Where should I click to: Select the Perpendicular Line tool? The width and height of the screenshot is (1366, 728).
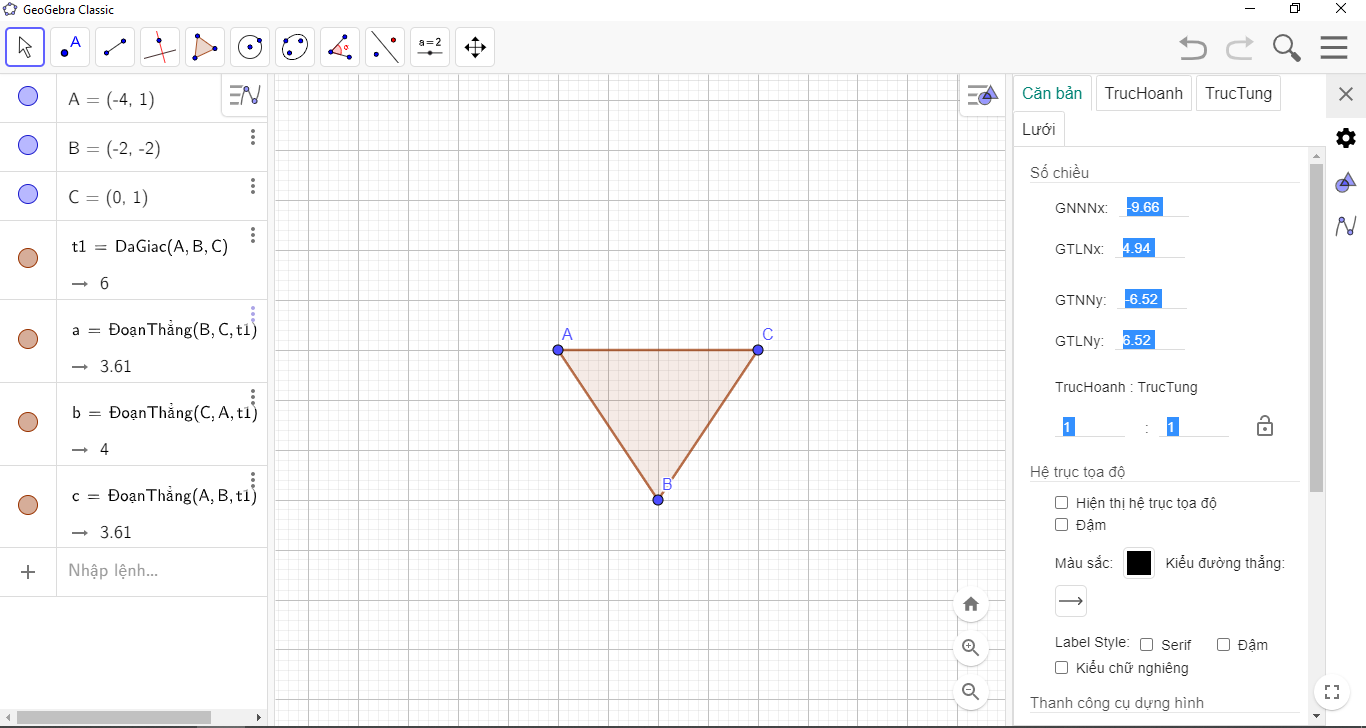(160, 47)
